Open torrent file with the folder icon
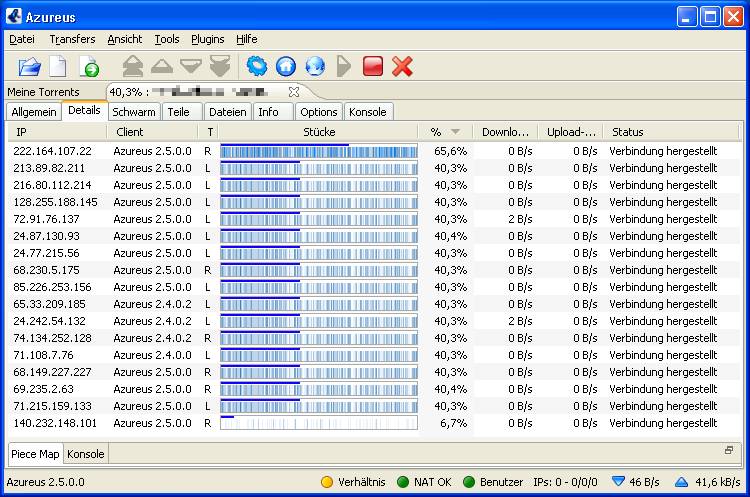The height and width of the screenshot is (497, 750). tap(30, 66)
